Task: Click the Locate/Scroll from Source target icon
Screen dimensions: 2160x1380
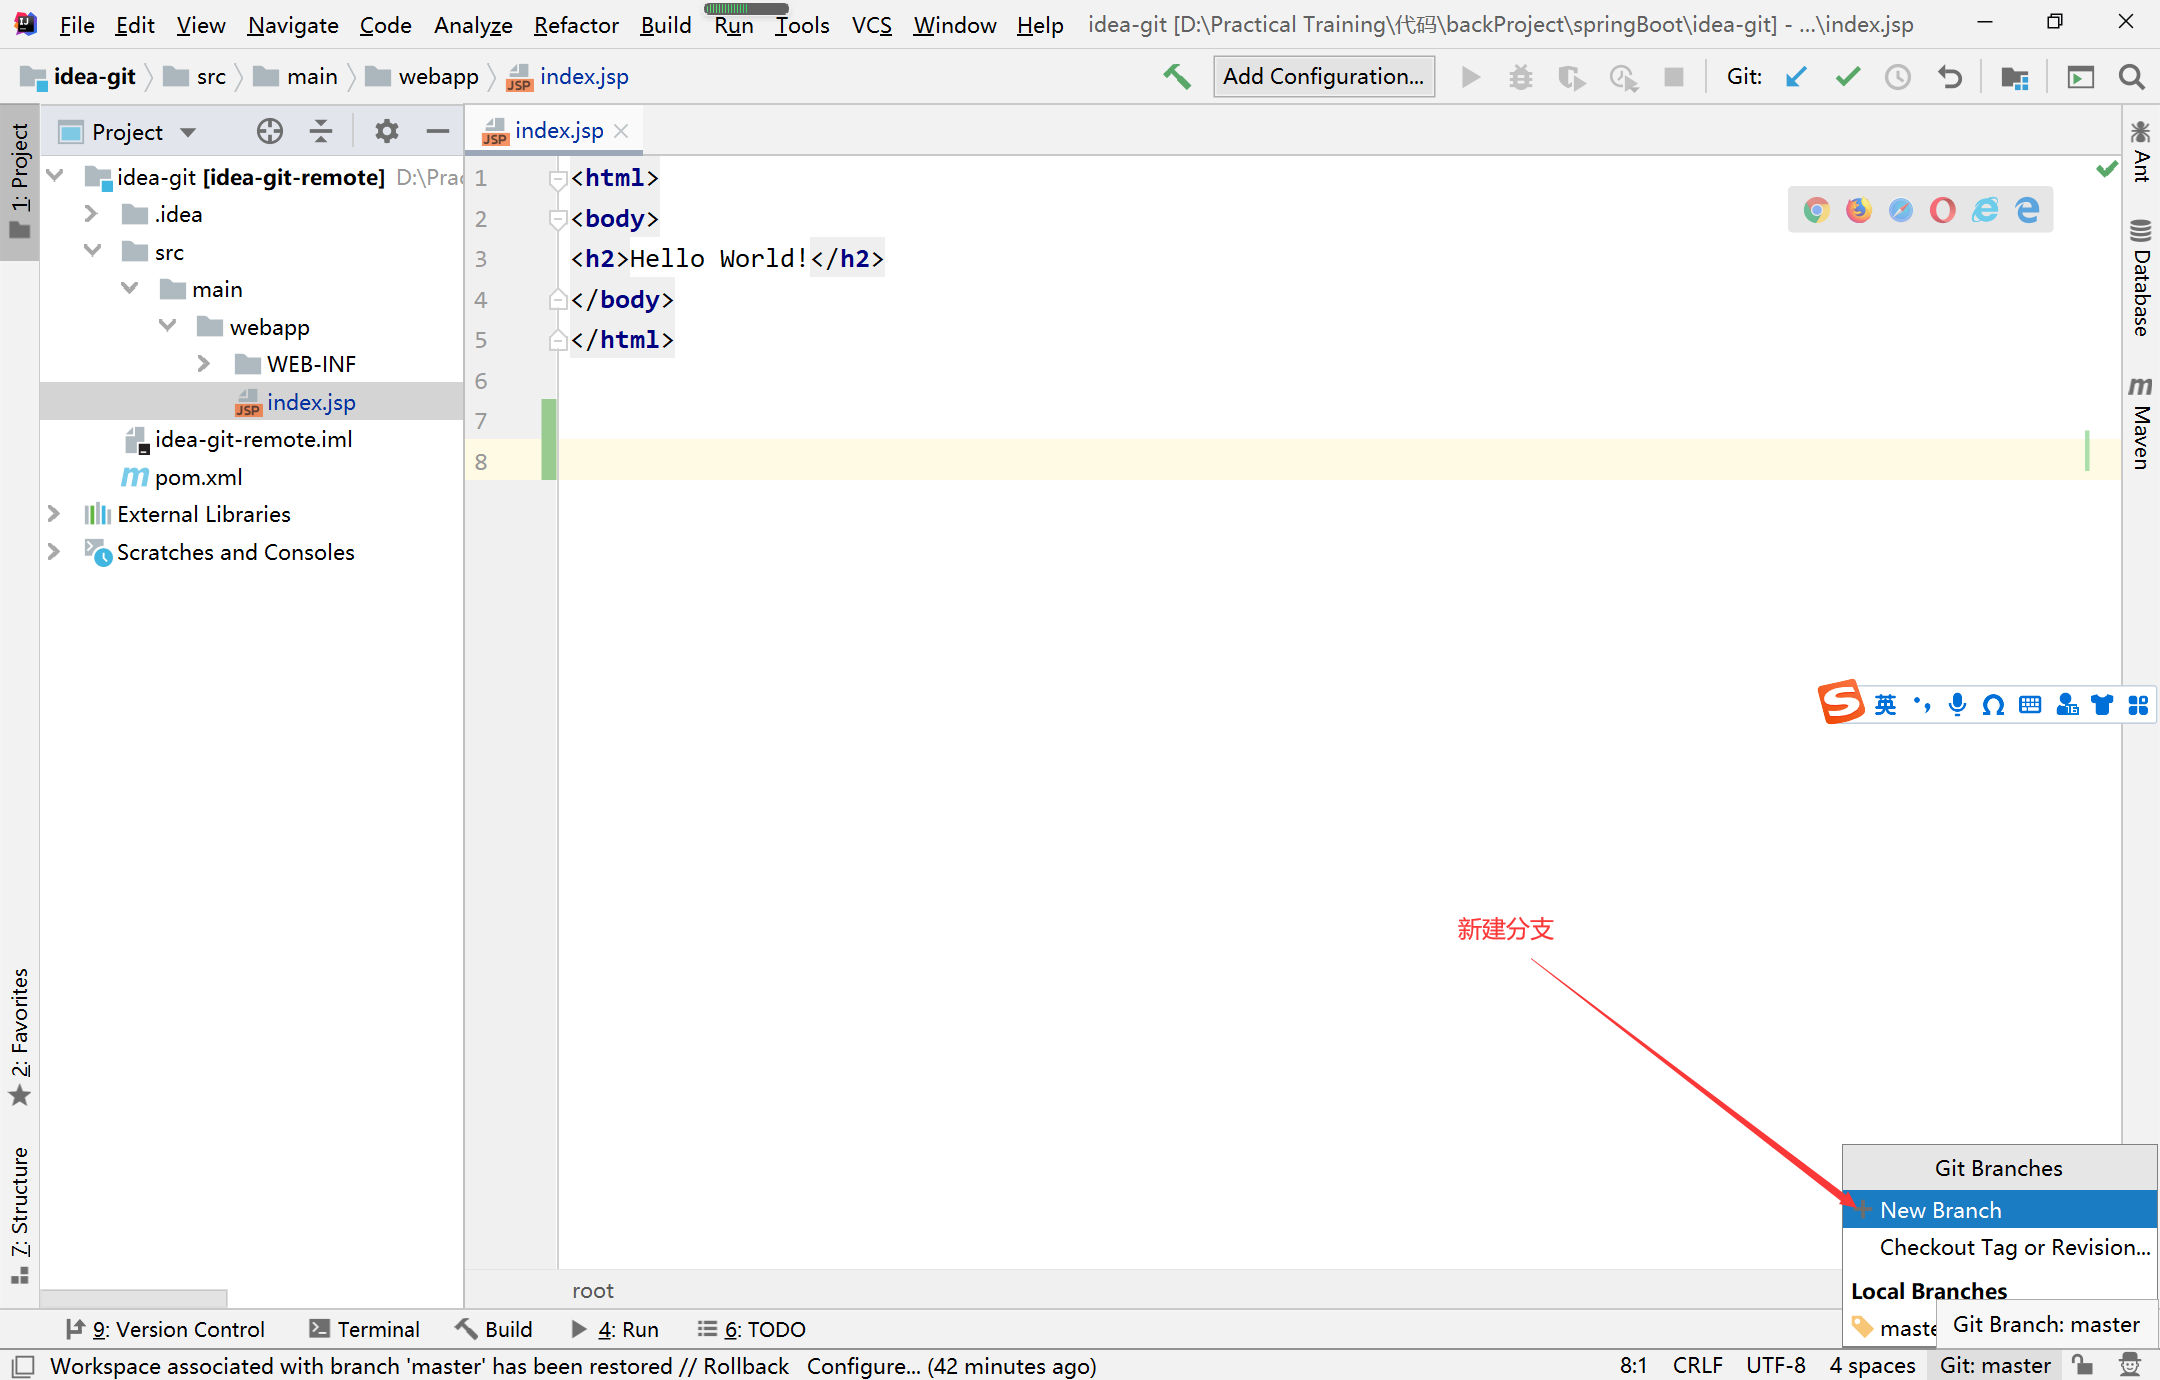Action: 270,131
